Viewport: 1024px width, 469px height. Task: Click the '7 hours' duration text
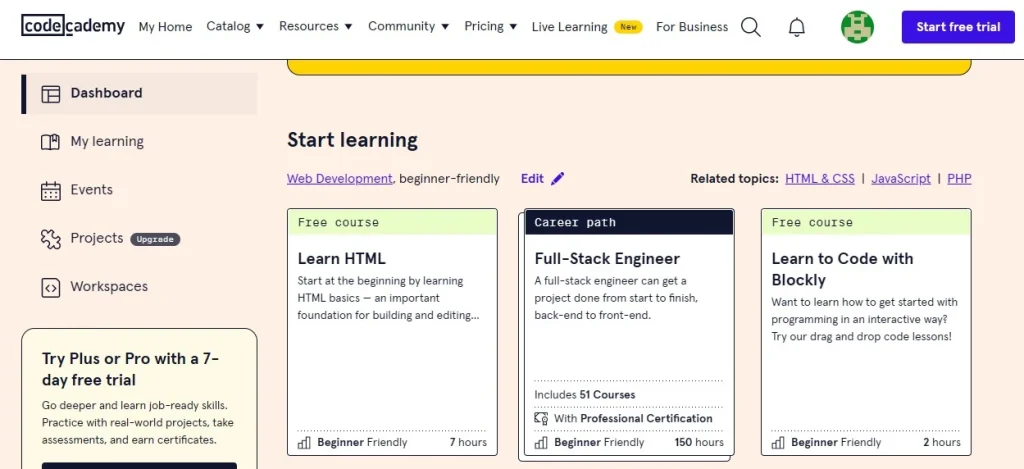point(468,442)
